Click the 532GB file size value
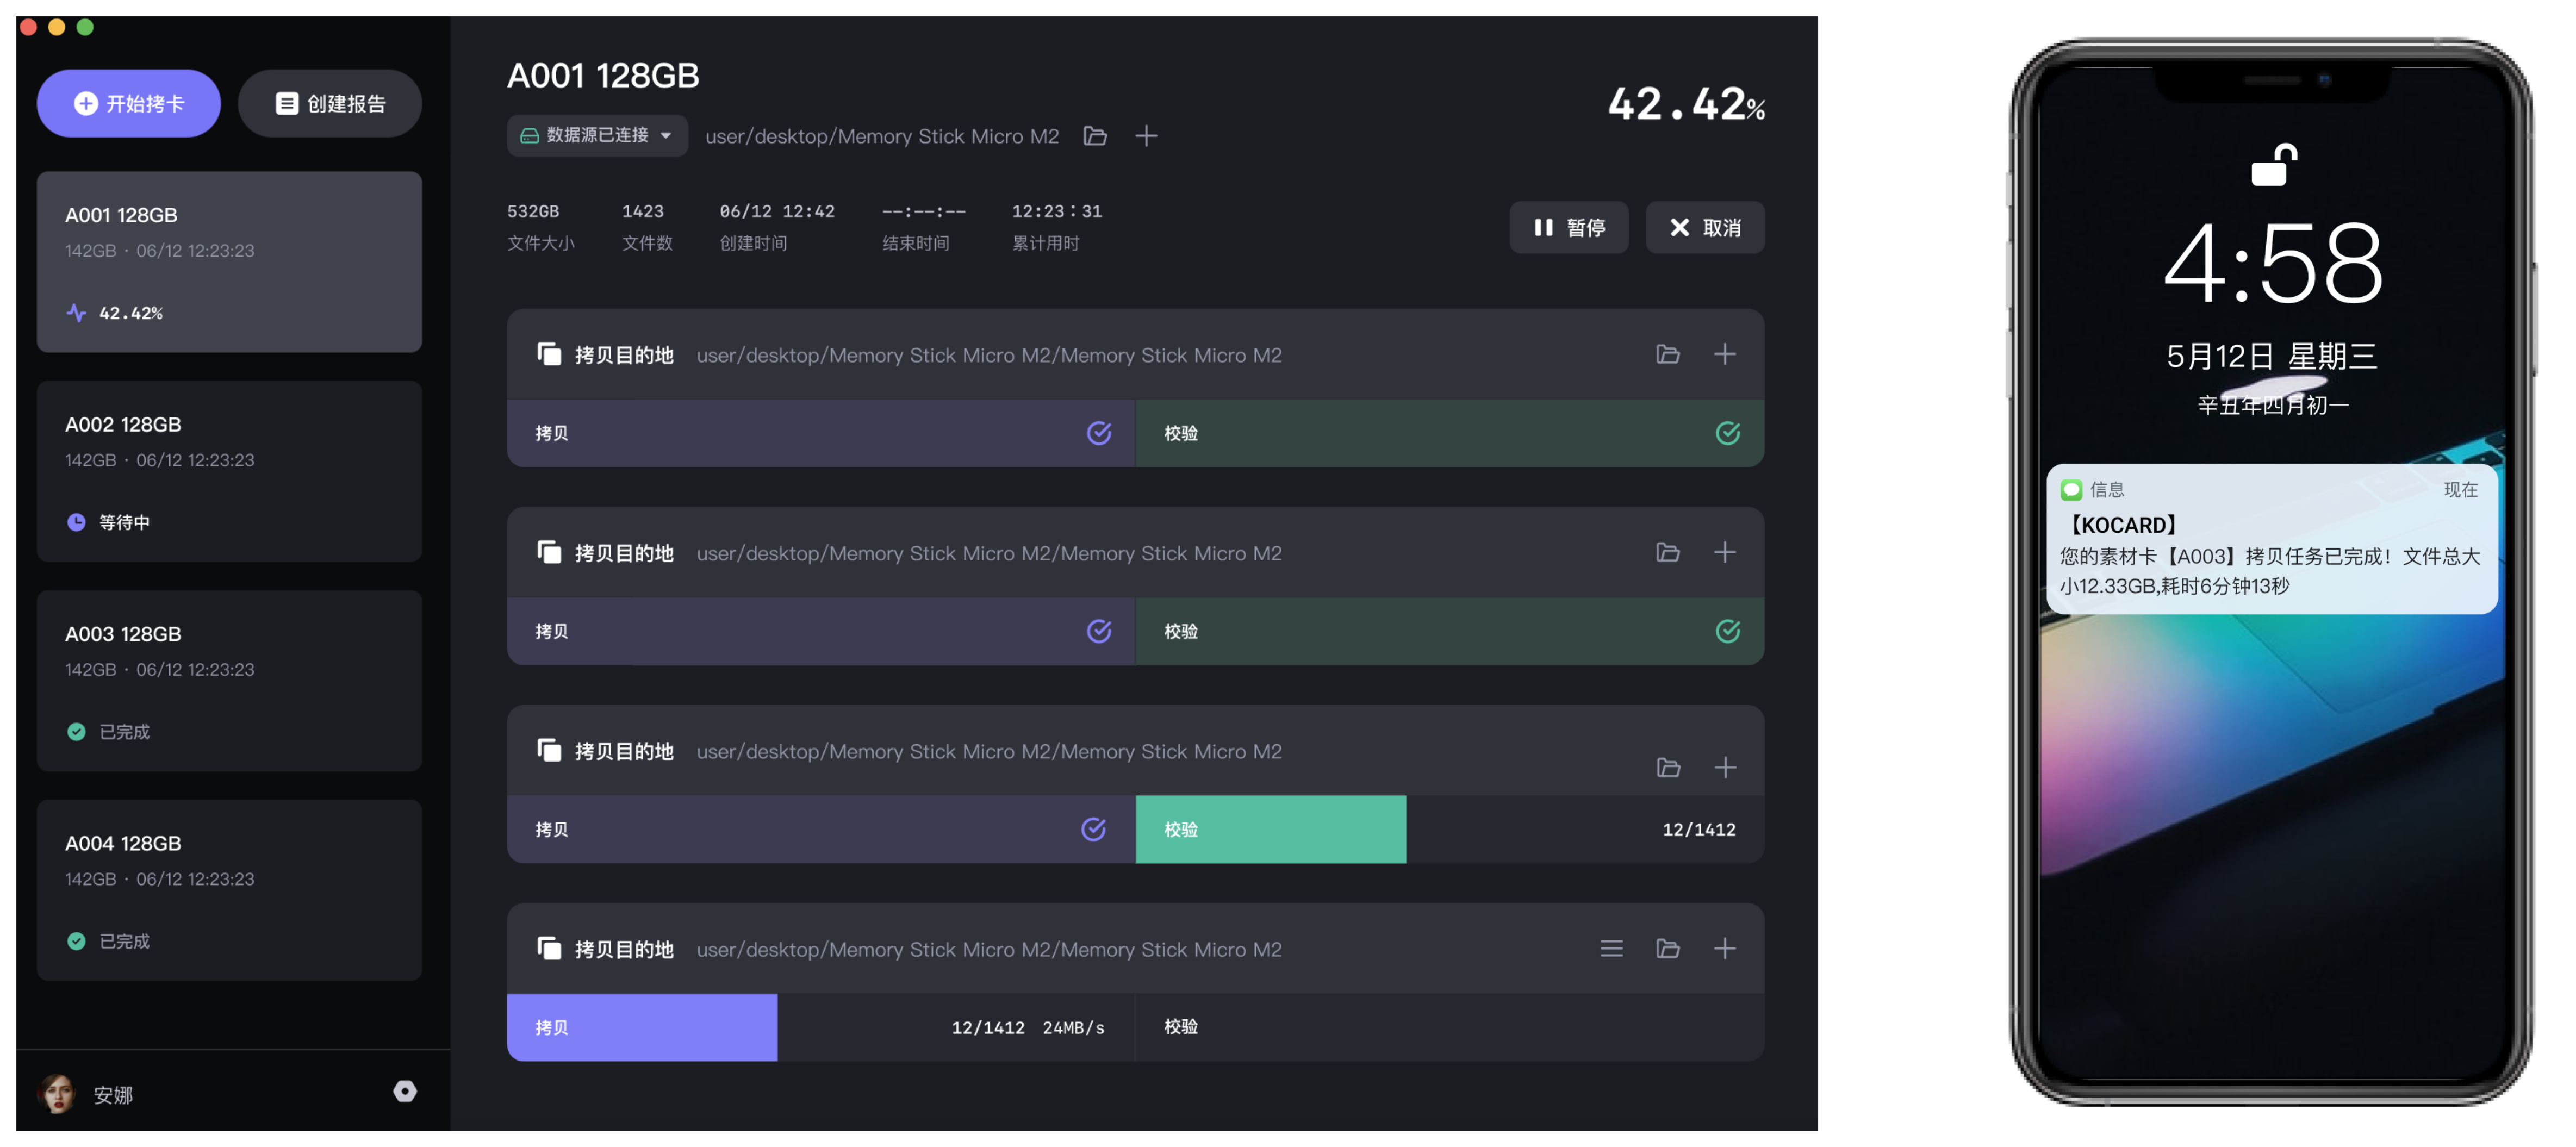 (x=533, y=211)
